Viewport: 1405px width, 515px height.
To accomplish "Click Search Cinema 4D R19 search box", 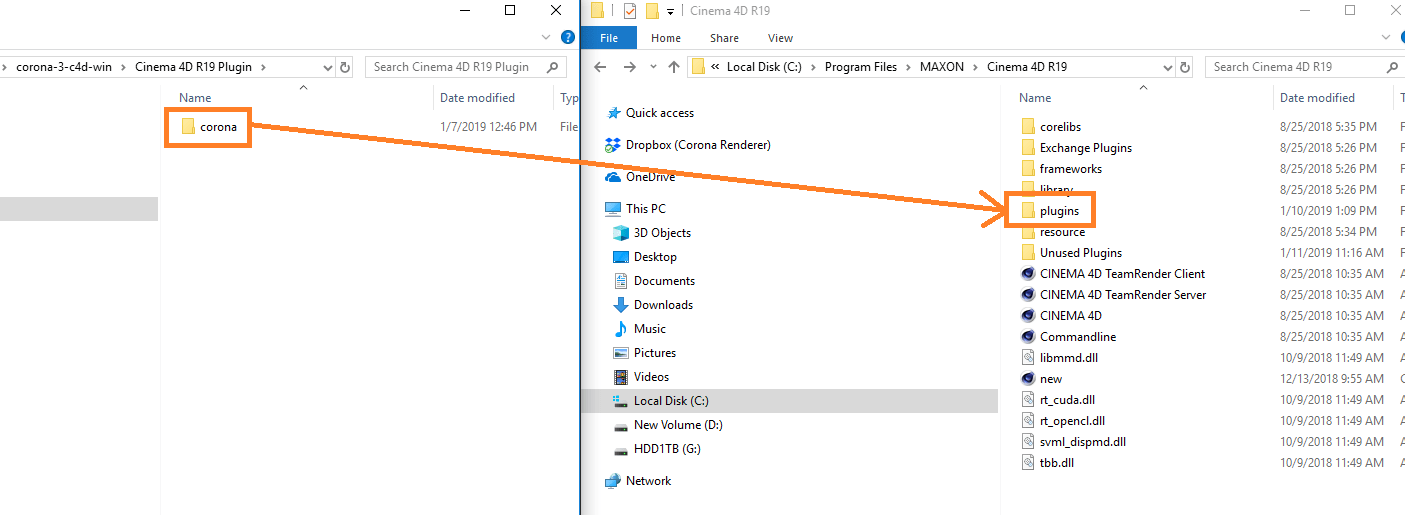I will tap(1305, 67).
